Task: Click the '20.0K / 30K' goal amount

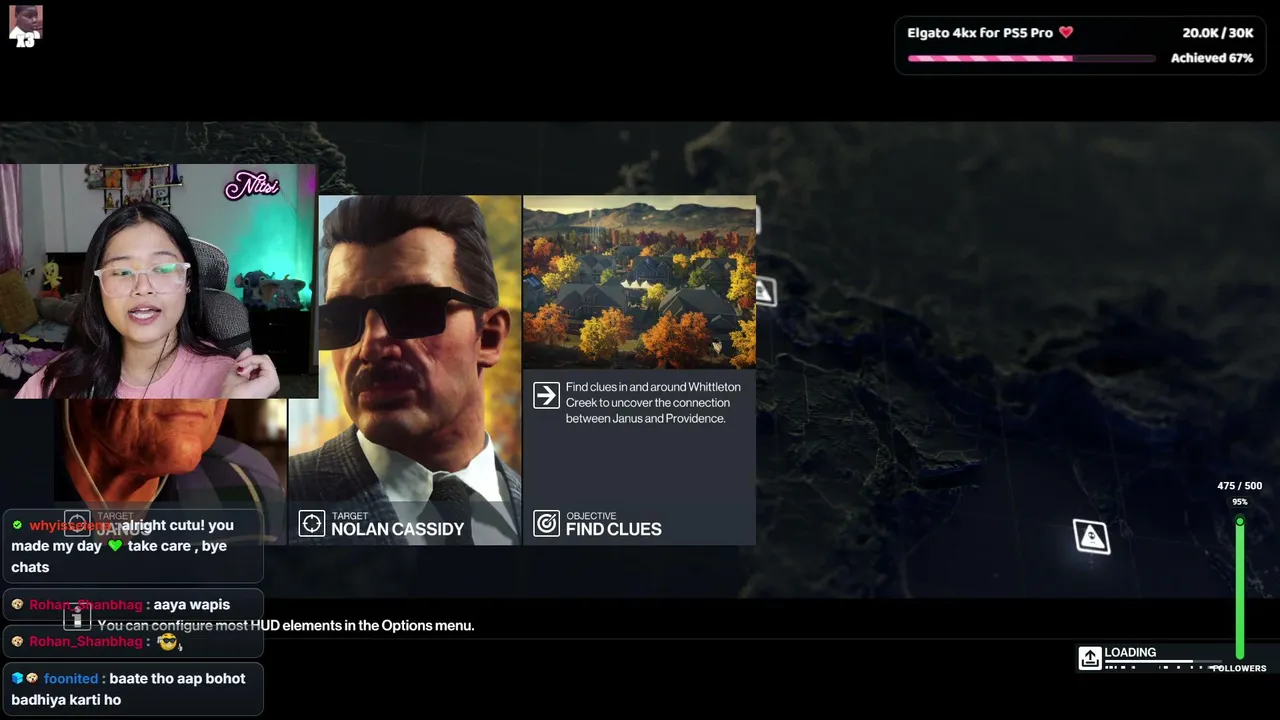Action: coord(1218,33)
